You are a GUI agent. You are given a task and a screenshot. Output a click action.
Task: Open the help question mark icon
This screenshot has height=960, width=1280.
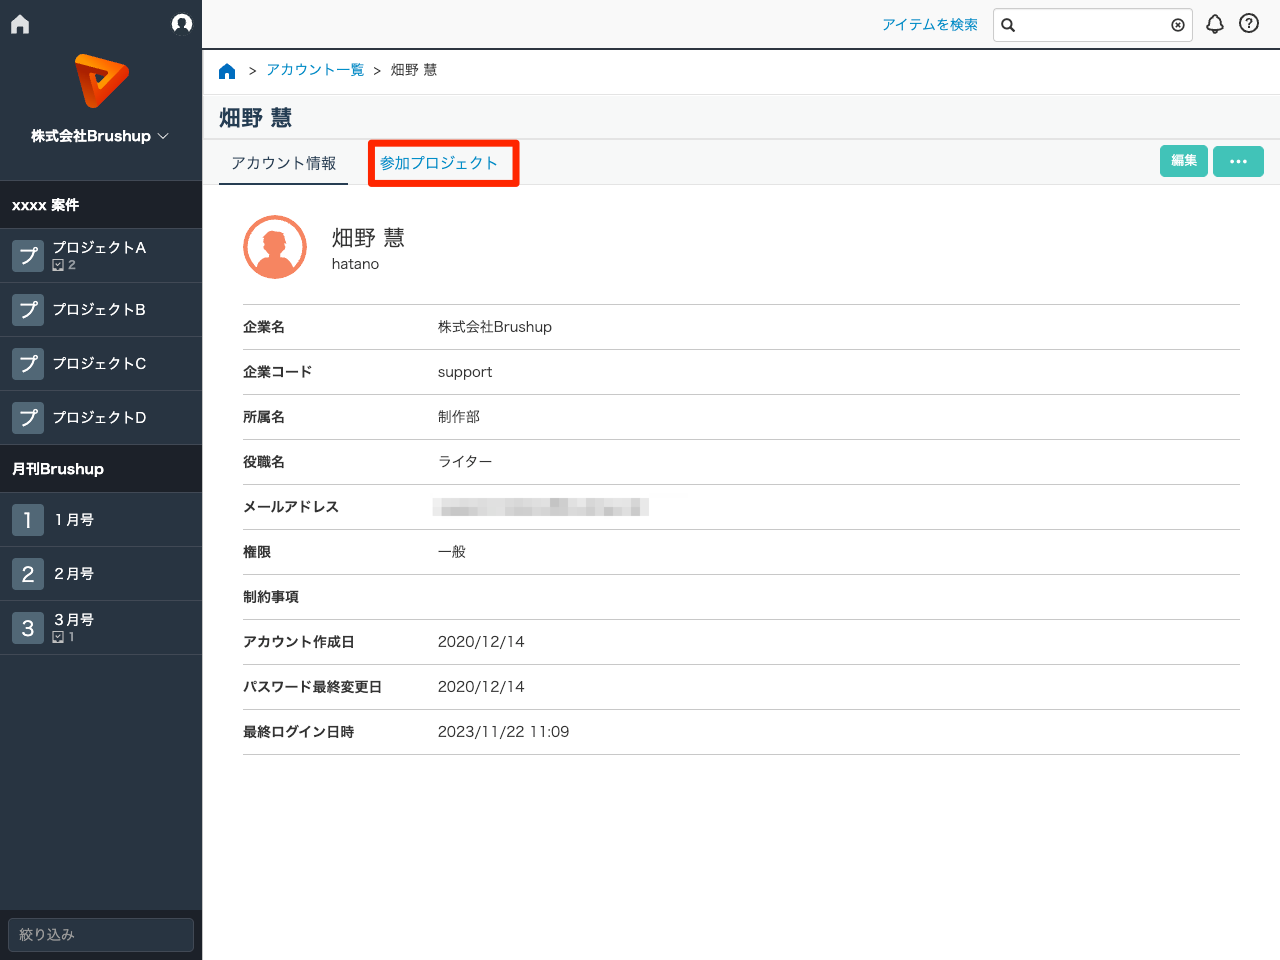pos(1249,24)
